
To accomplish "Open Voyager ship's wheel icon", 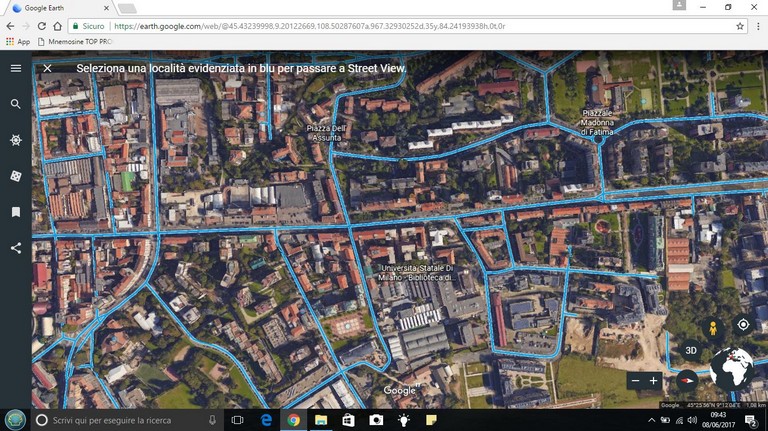I will [x=16, y=140].
